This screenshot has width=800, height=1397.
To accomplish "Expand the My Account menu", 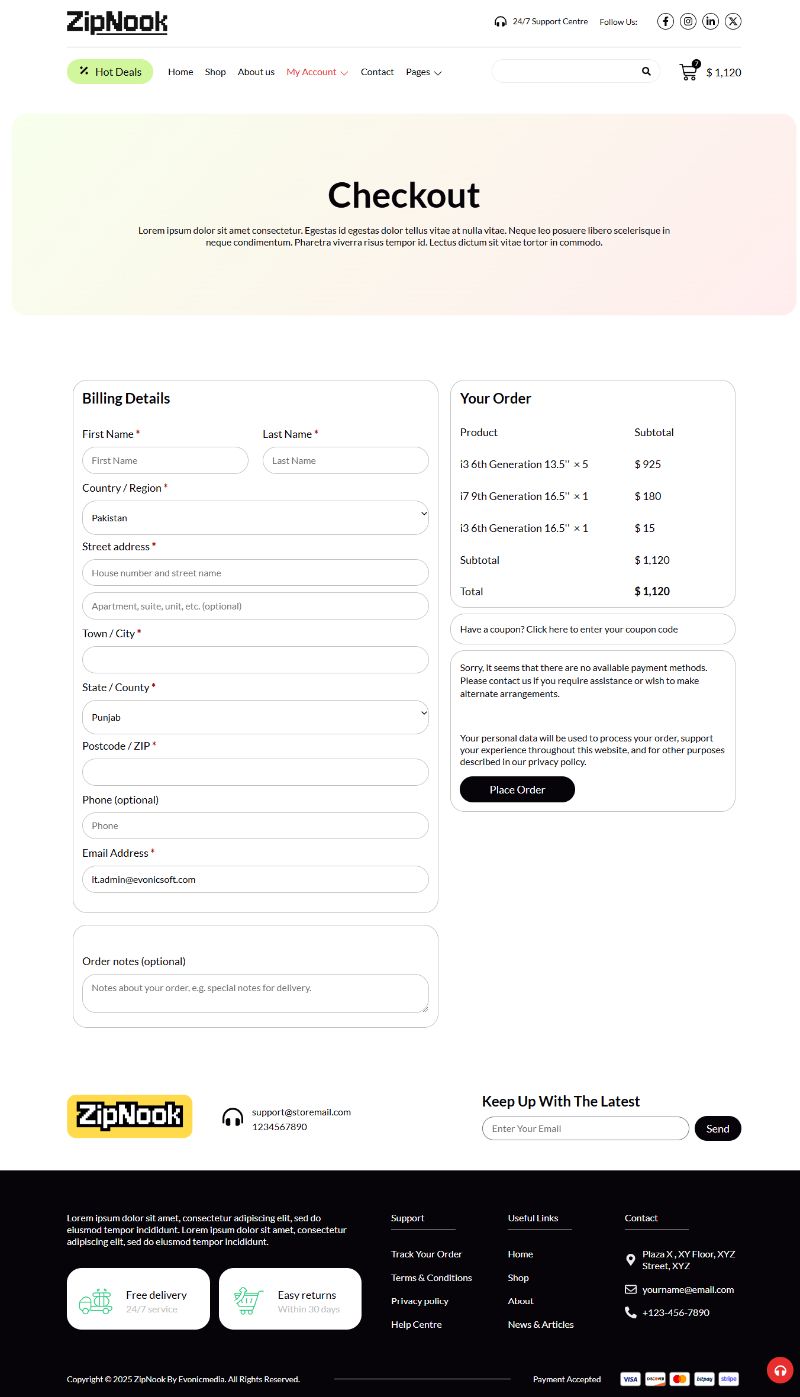I will coord(317,72).
